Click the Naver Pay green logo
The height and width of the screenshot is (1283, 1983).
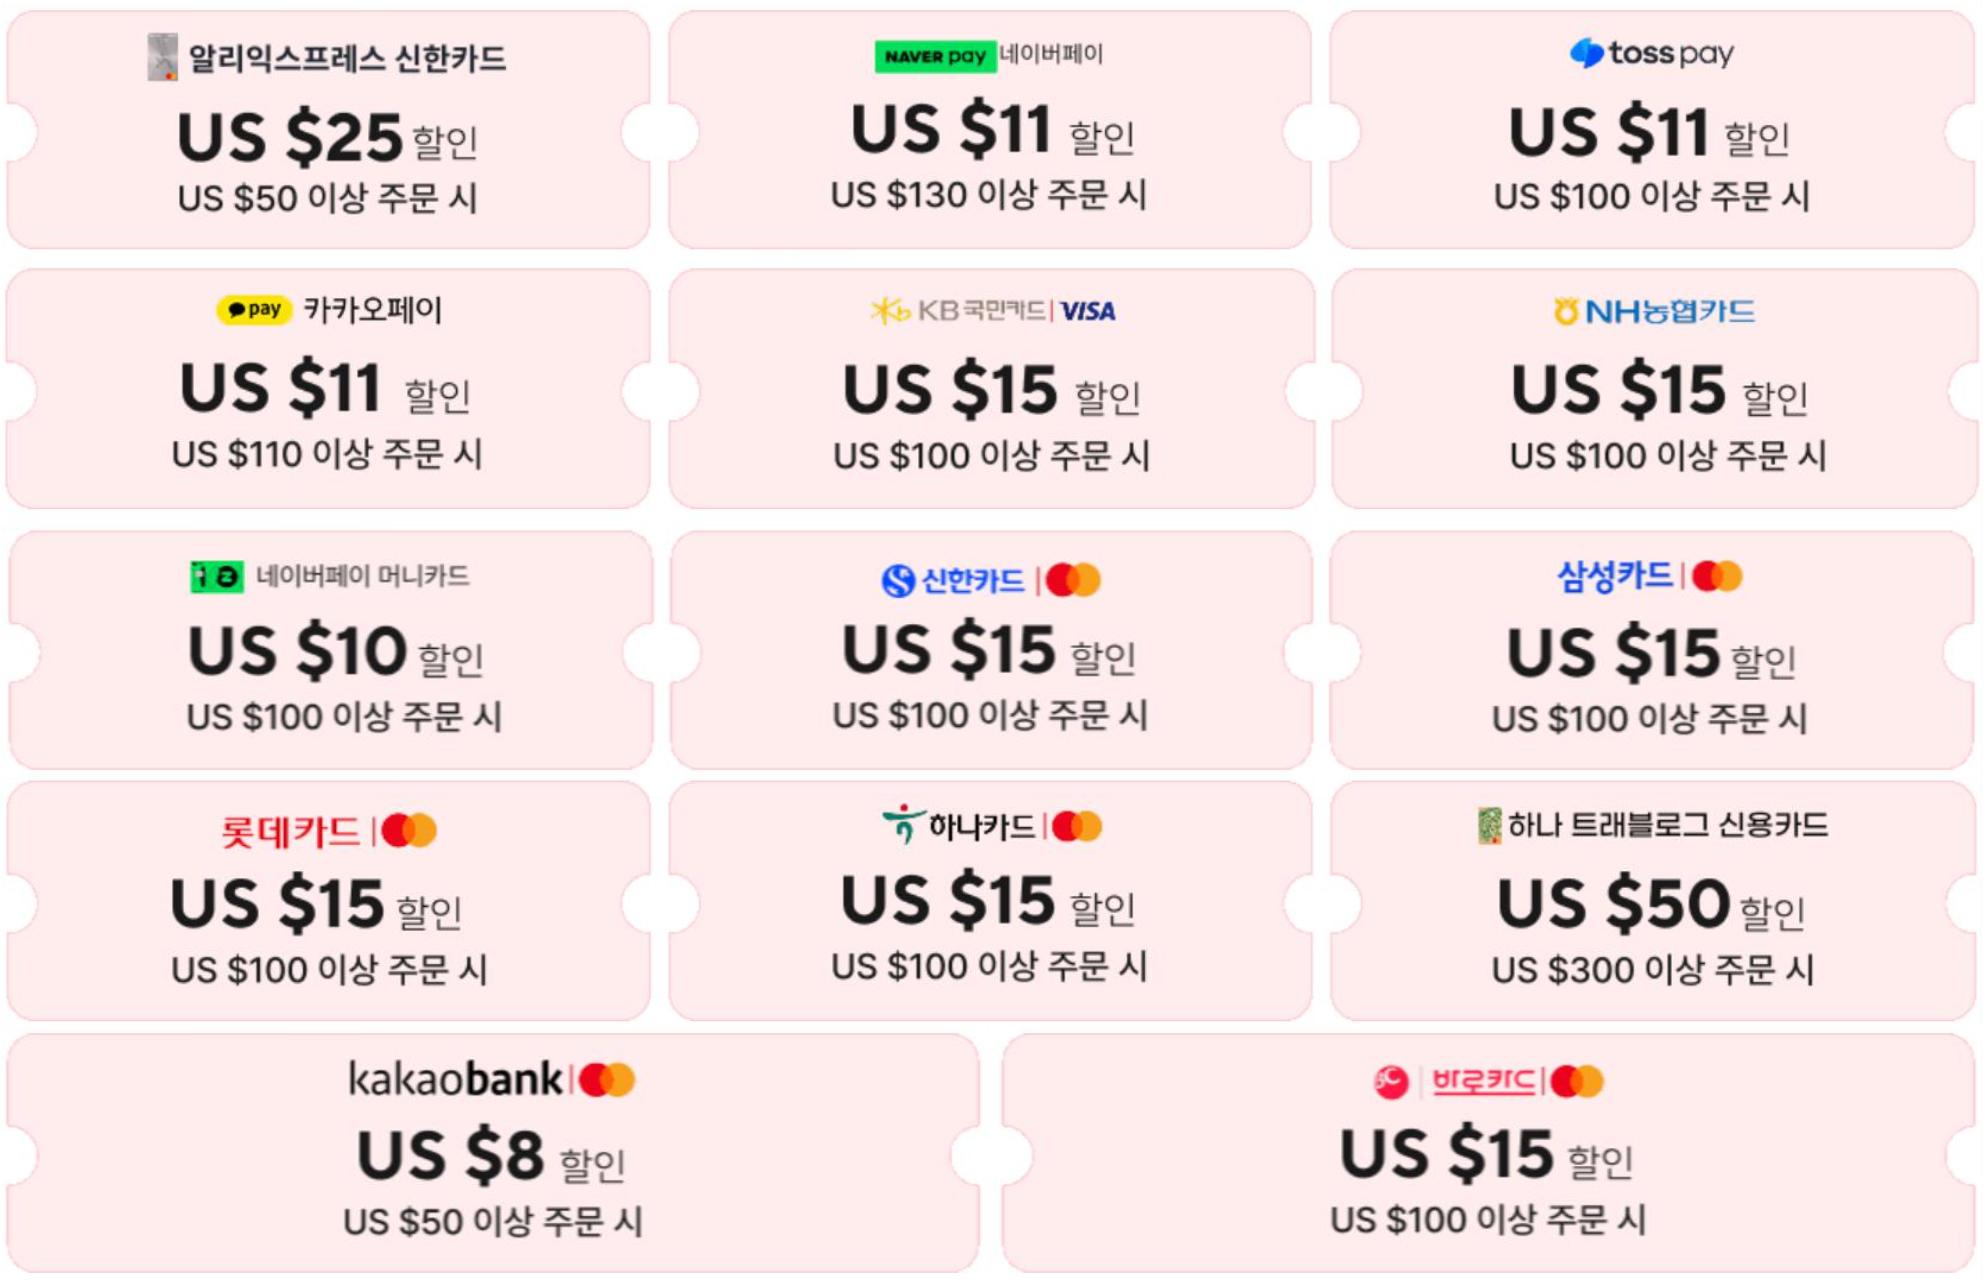click(x=935, y=56)
